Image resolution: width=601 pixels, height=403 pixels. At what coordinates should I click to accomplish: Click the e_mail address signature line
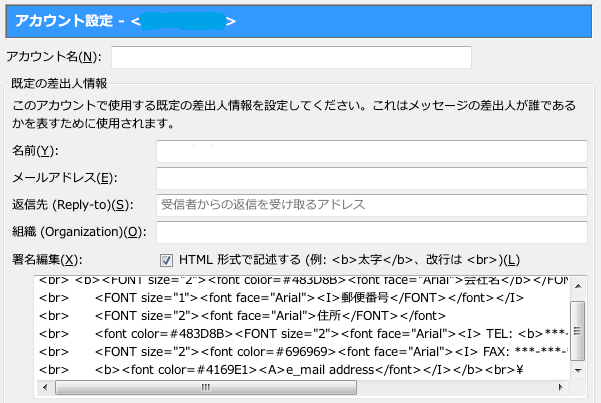point(300,370)
